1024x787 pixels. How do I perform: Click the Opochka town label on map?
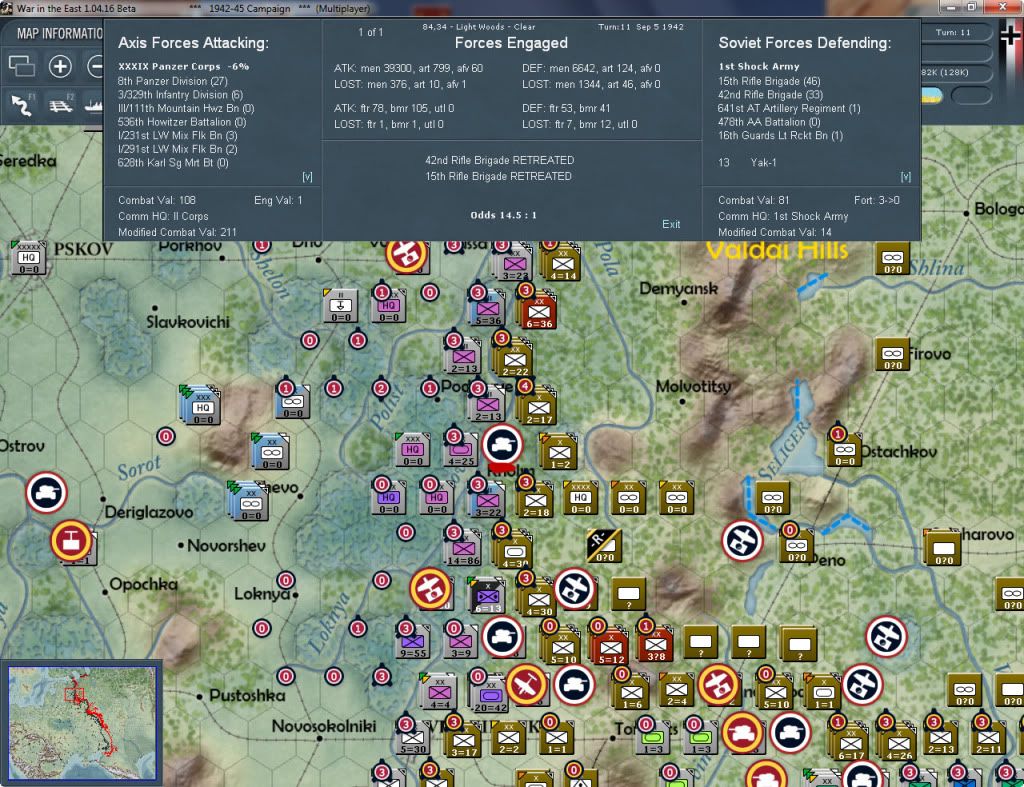coord(143,584)
